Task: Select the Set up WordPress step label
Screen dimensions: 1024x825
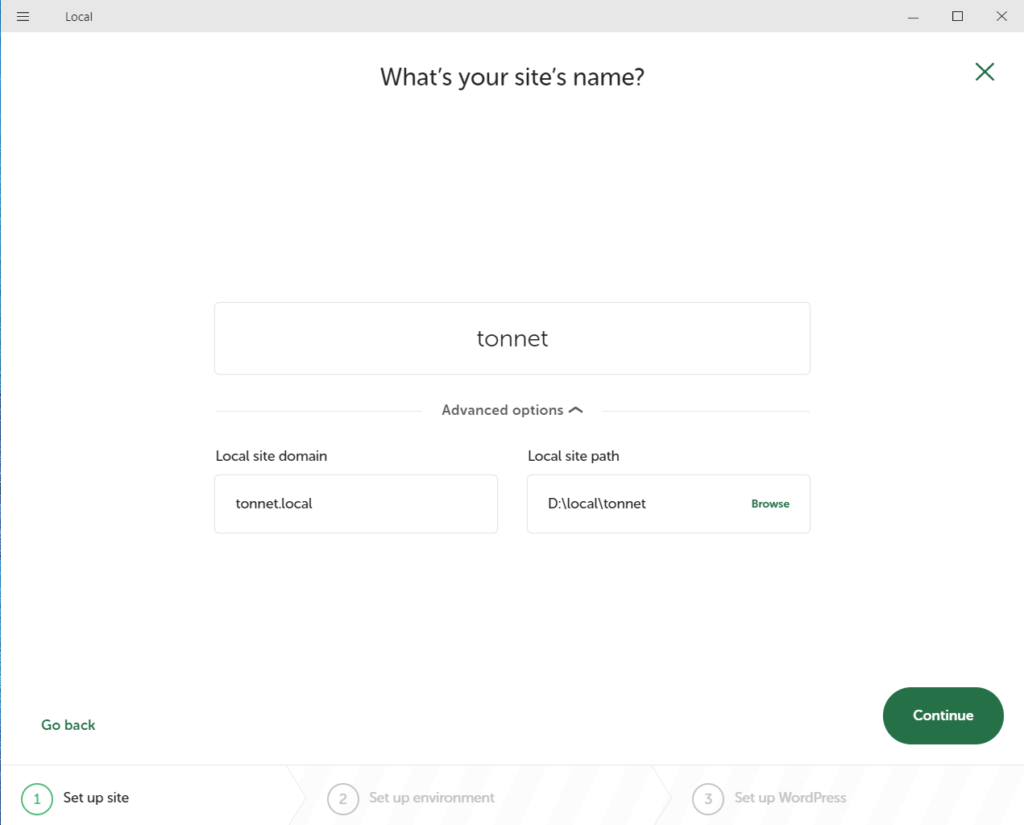Action: click(x=790, y=798)
